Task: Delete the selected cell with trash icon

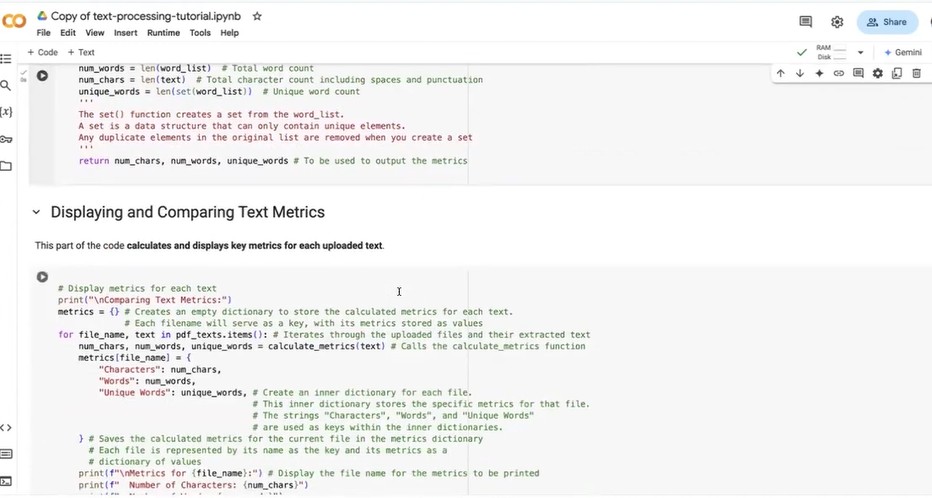Action: (916, 73)
